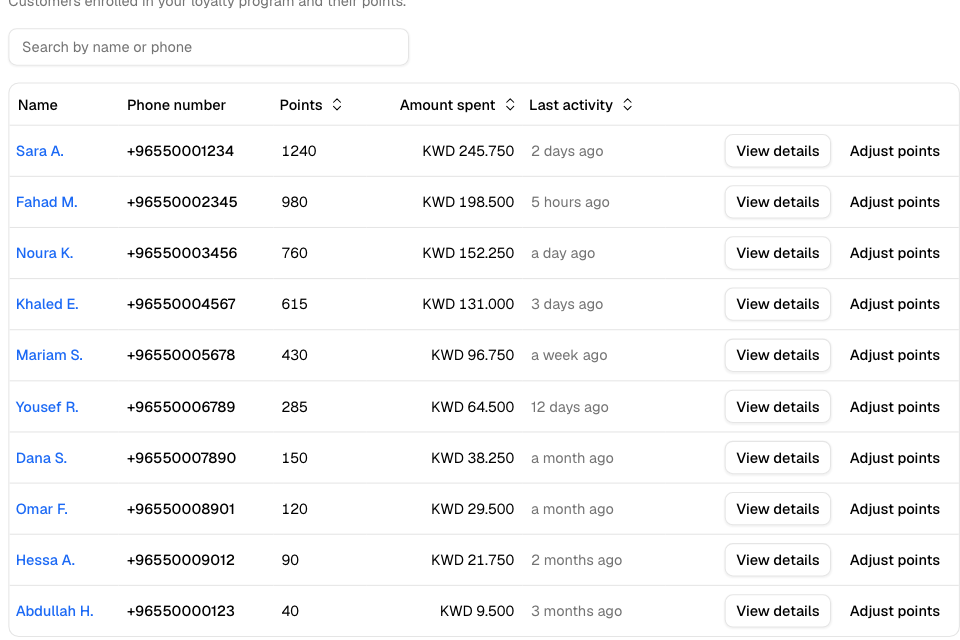Click the '12 days ago' activity cell
The height and width of the screenshot is (640, 960).
pos(569,407)
